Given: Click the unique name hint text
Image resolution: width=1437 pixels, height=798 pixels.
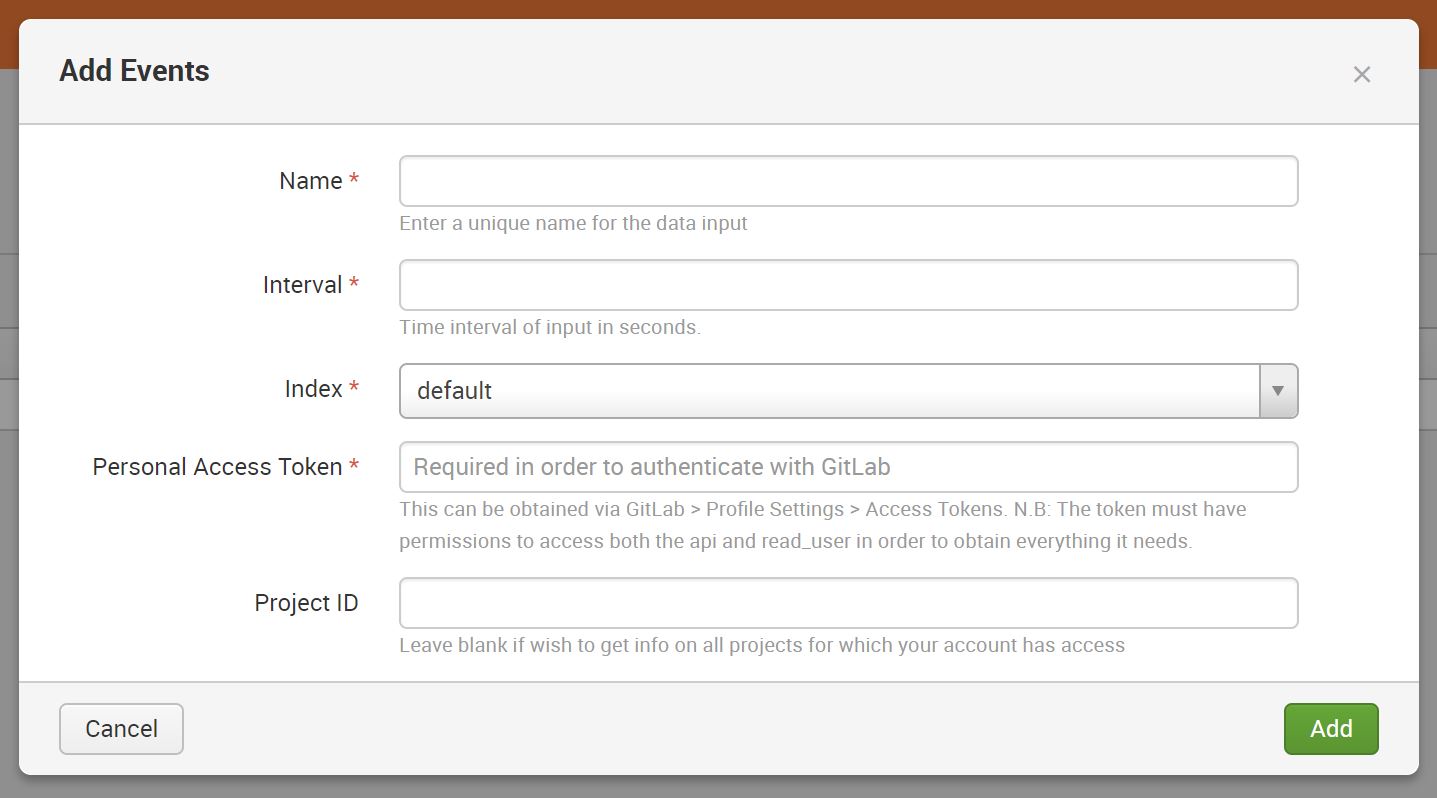Looking at the screenshot, I should pyautogui.click(x=573, y=223).
